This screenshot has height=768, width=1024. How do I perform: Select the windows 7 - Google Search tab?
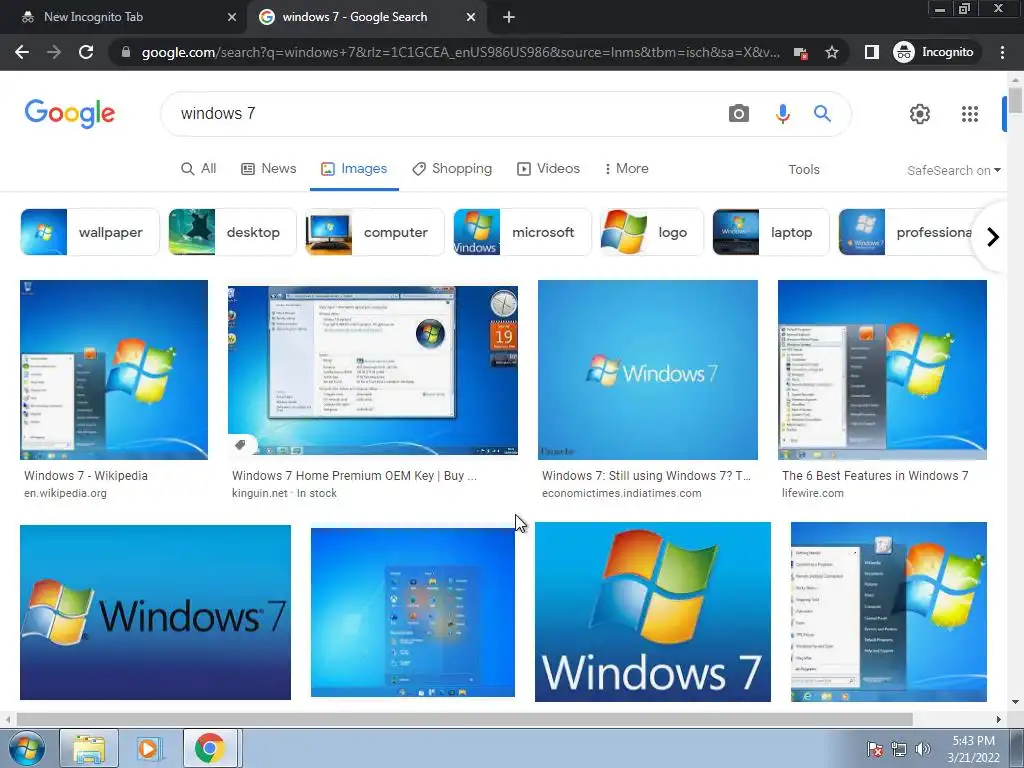tap(366, 17)
